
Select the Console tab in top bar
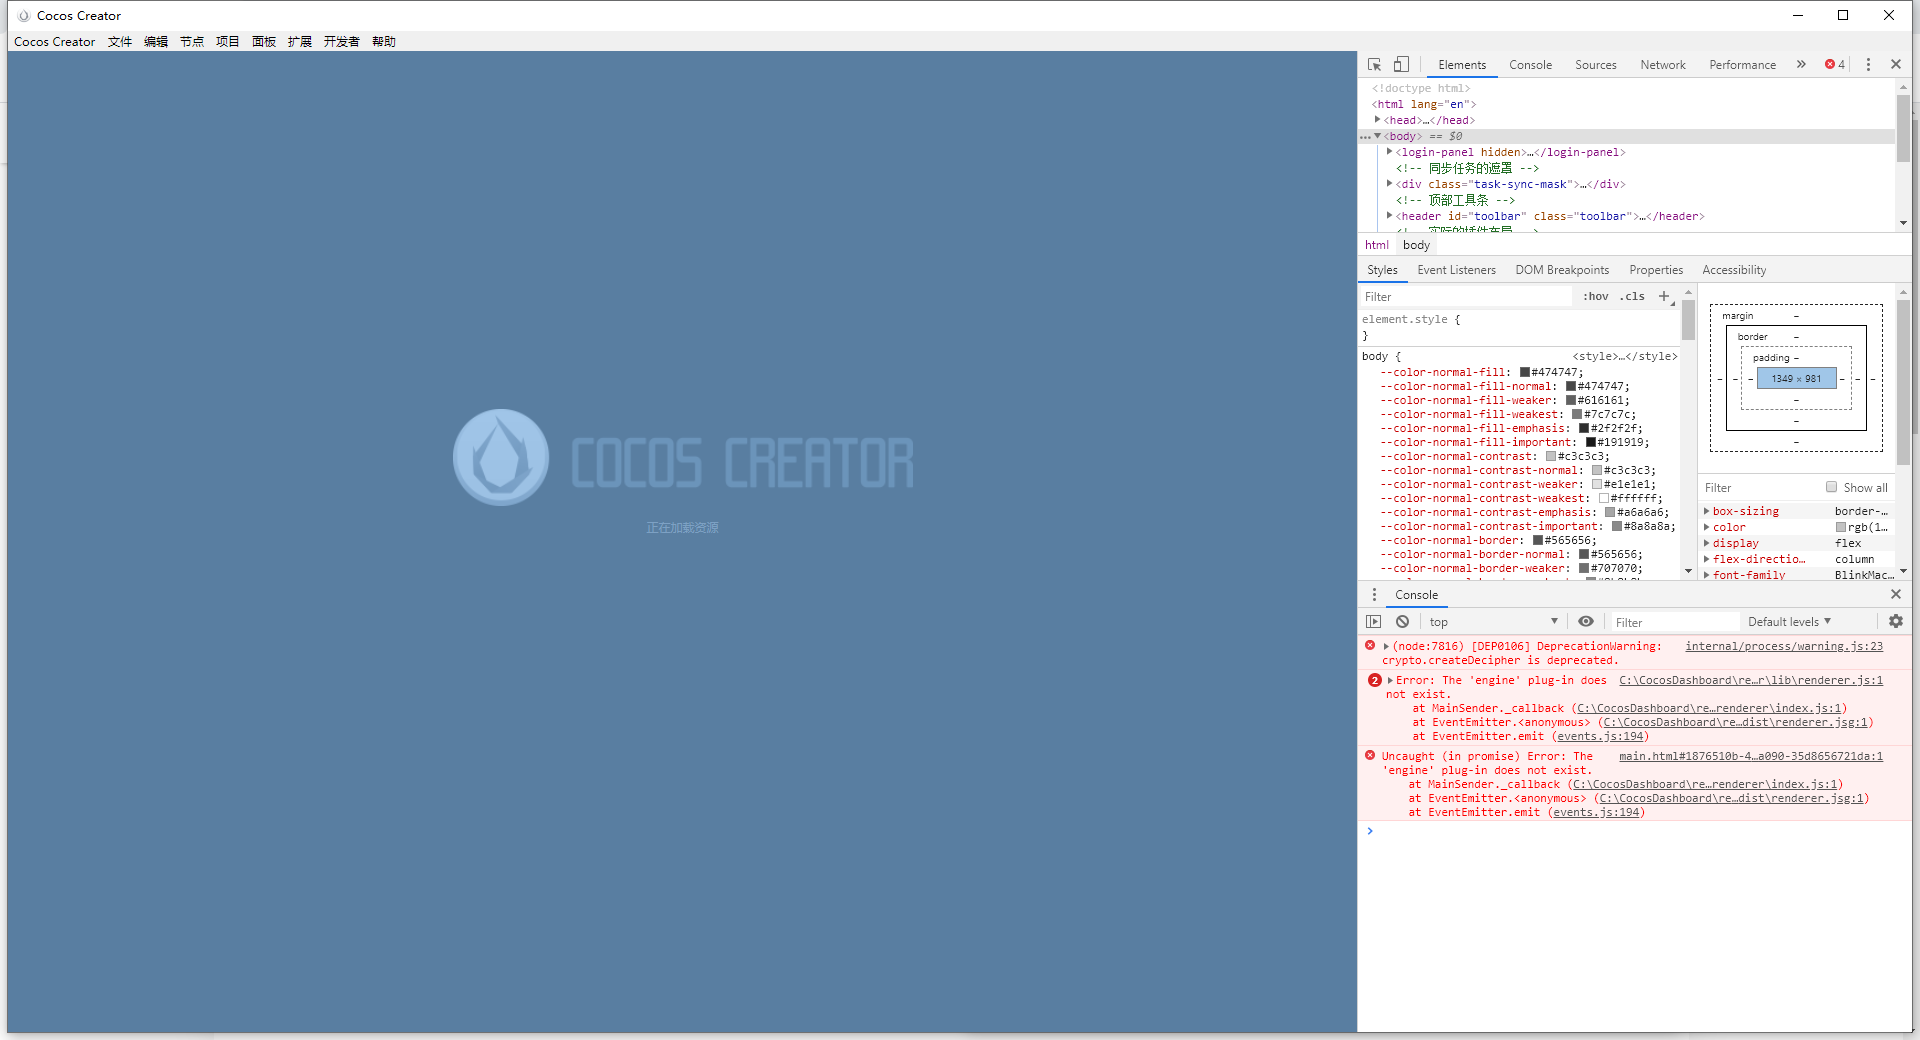click(x=1531, y=65)
